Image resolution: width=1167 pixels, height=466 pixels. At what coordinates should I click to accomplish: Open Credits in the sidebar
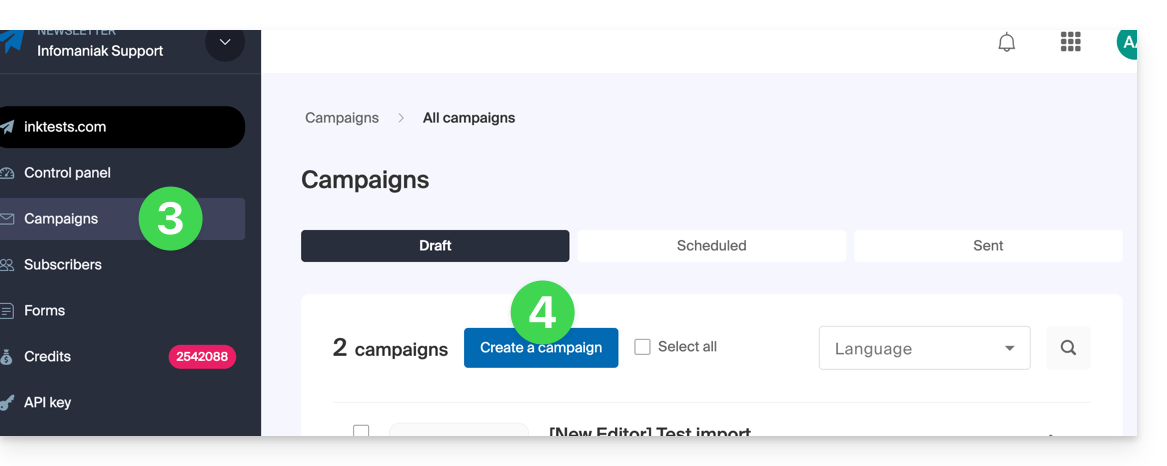[x=47, y=357]
